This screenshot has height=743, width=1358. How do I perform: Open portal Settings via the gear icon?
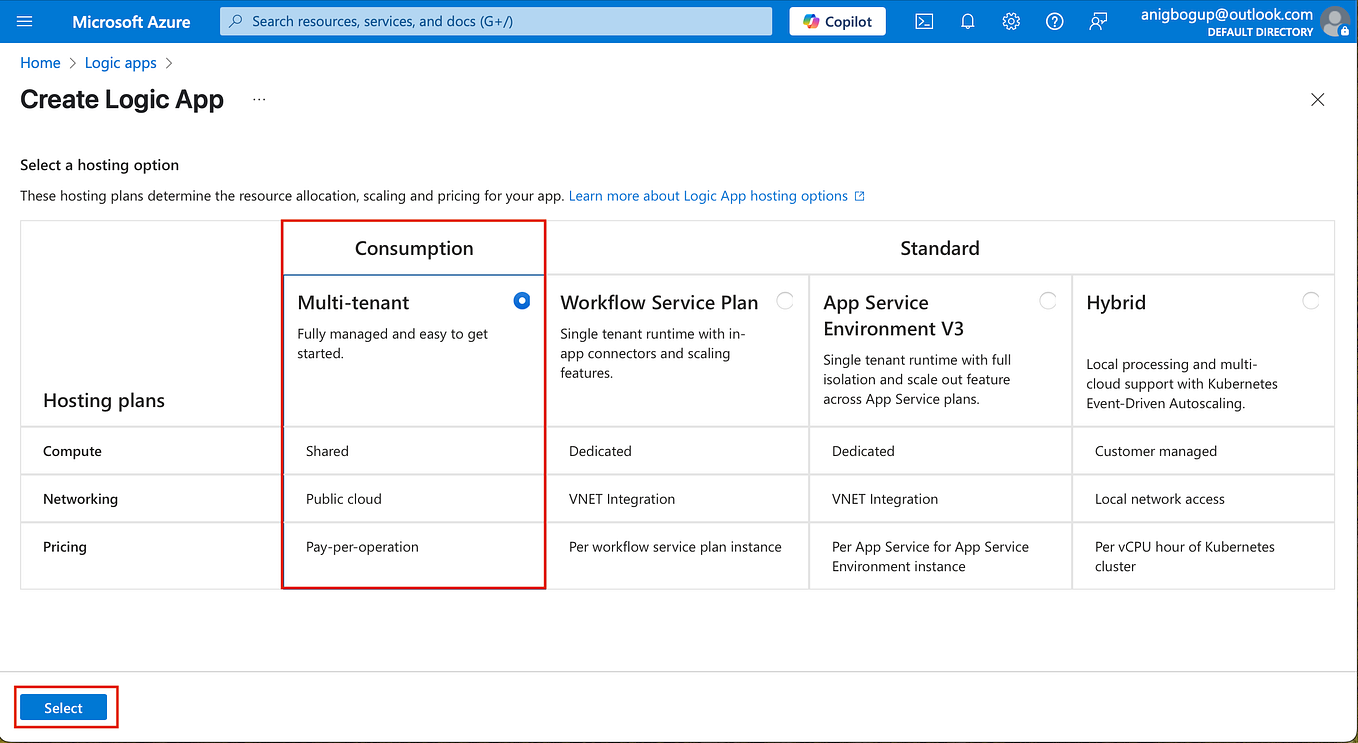pos(1010,20)
